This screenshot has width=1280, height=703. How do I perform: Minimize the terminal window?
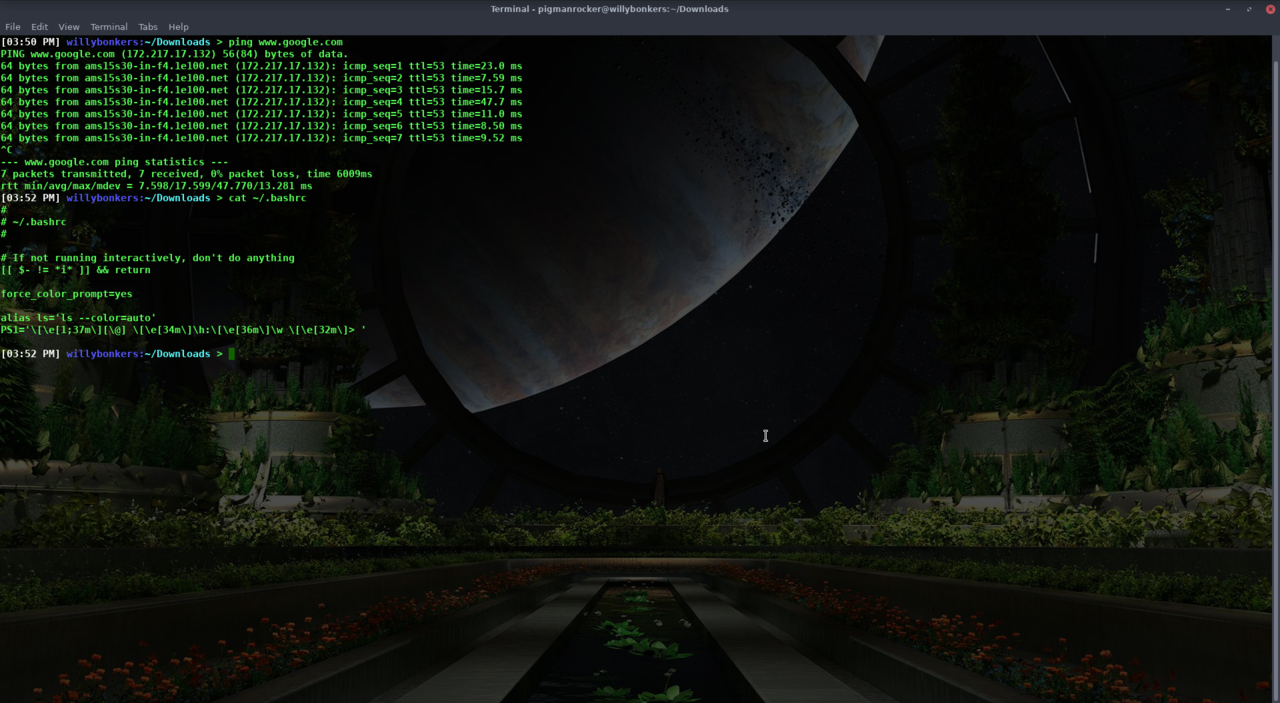(x=1228, y=9)
